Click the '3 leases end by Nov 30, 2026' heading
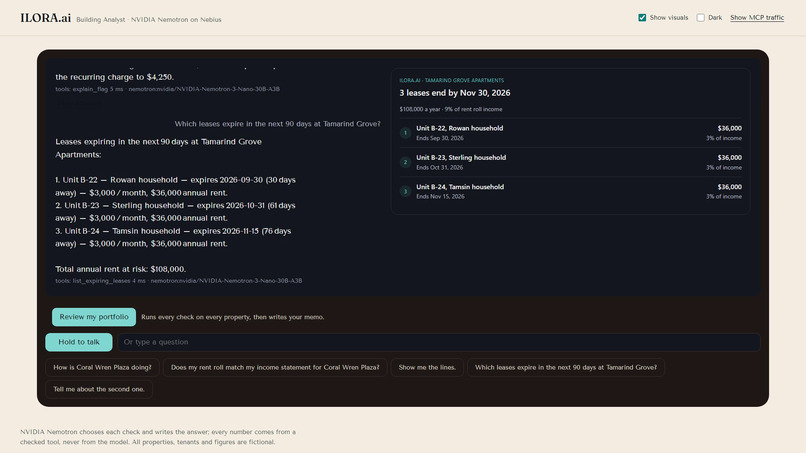806x453 pixels. [455, 93]
